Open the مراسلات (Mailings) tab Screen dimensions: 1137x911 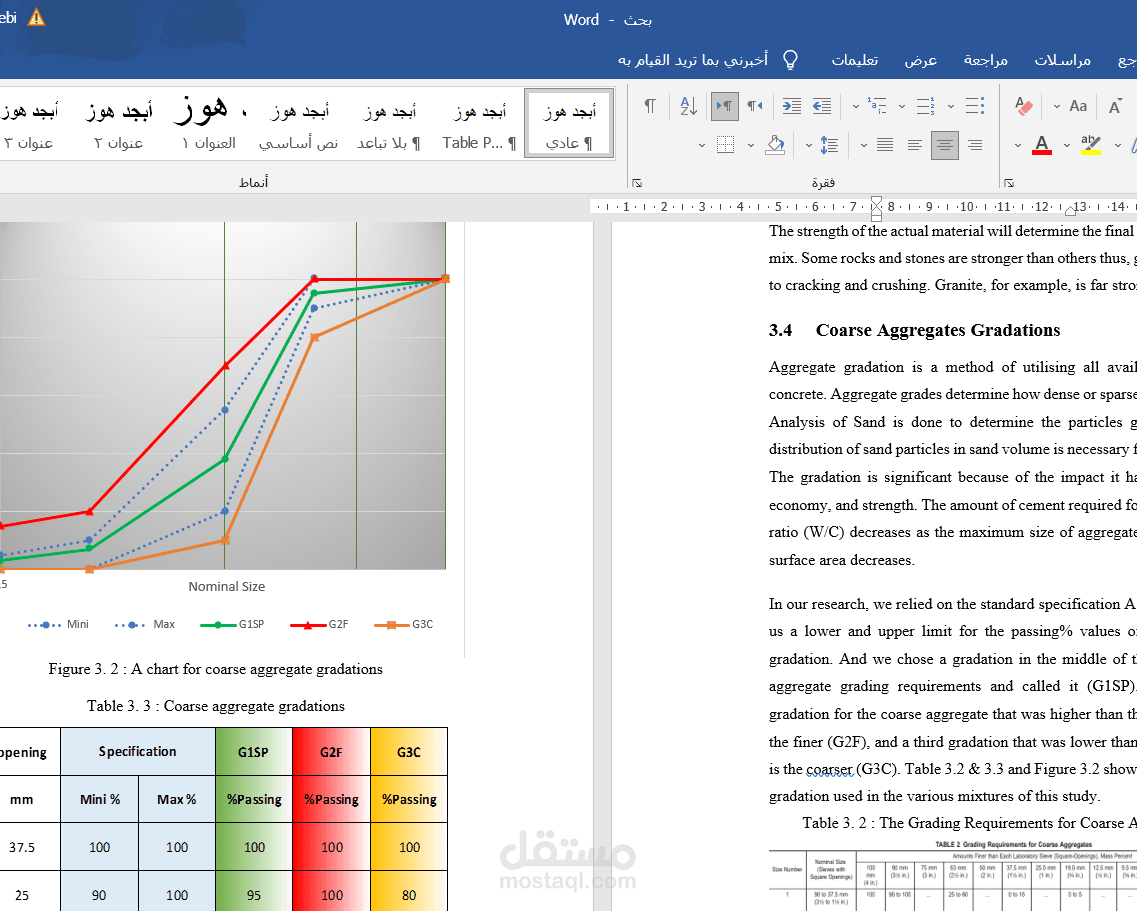coord(1062,60)
